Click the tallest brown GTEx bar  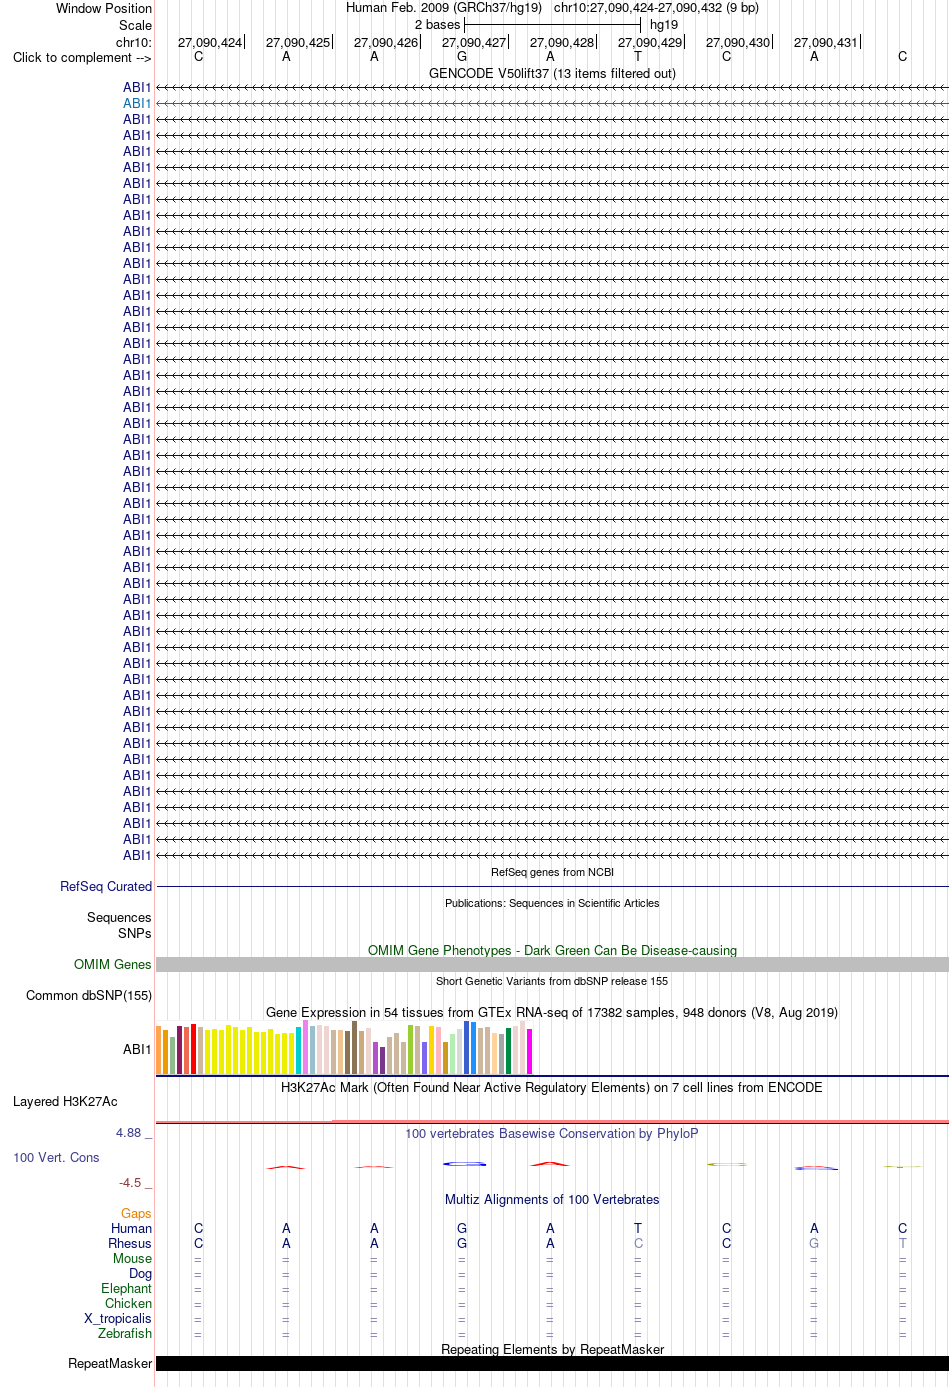[354, 1047]
